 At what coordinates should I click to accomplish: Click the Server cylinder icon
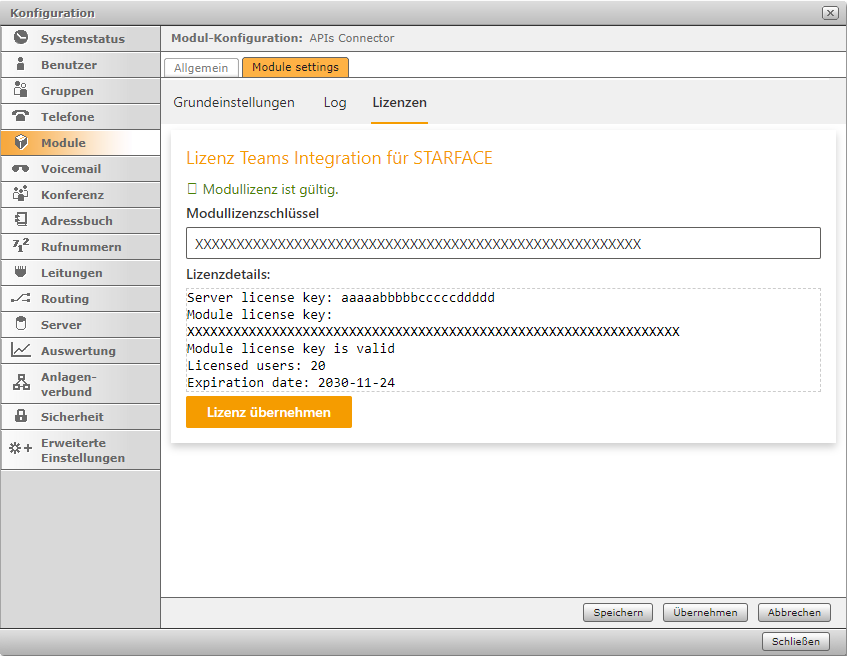21,324
